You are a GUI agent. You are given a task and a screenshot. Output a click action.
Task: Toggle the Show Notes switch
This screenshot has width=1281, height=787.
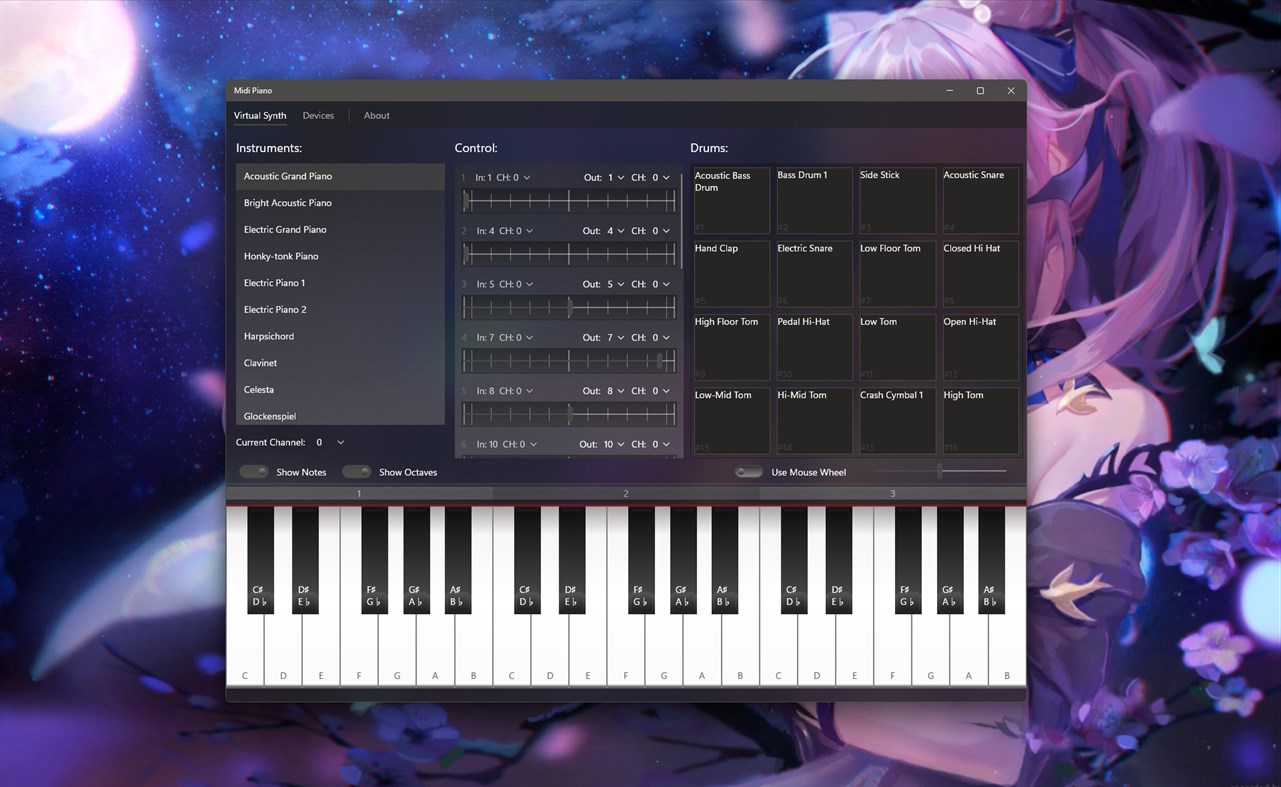pos(254,472)
